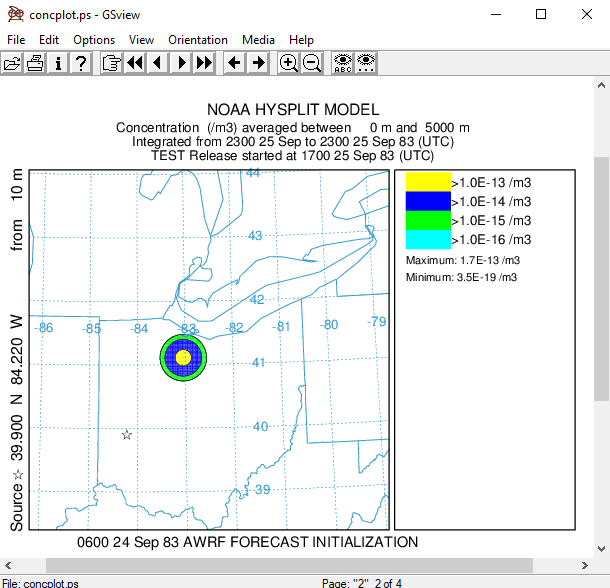Click the source star marker on the map
This screenshot has width=610, height=588.
(127, 434)
